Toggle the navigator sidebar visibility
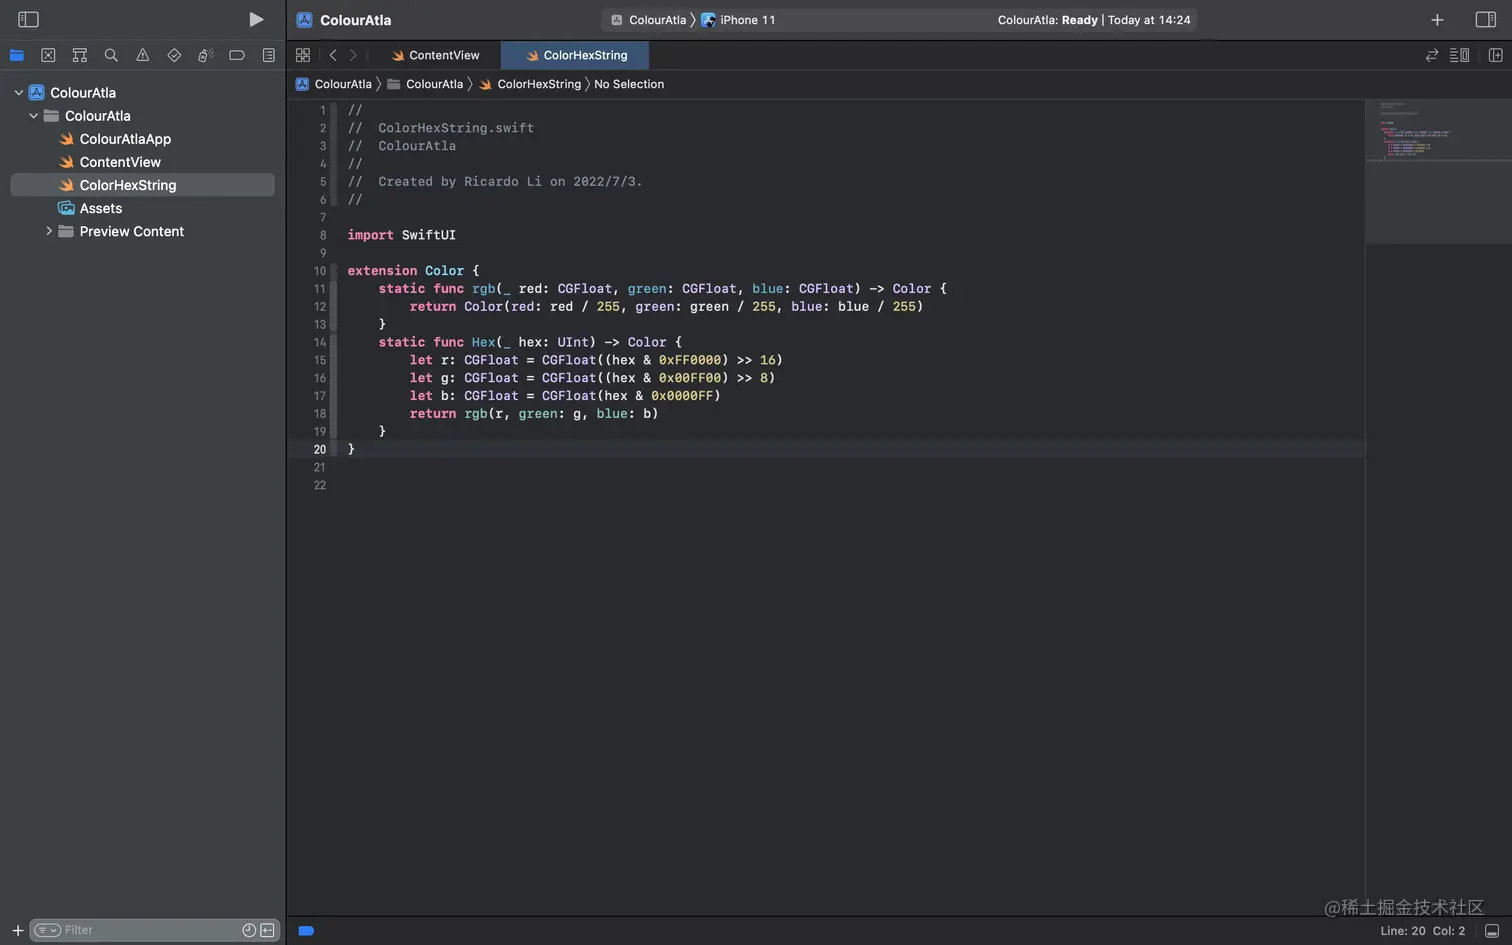The width and height of the screenshot is (1512, 945). point(28,20)
